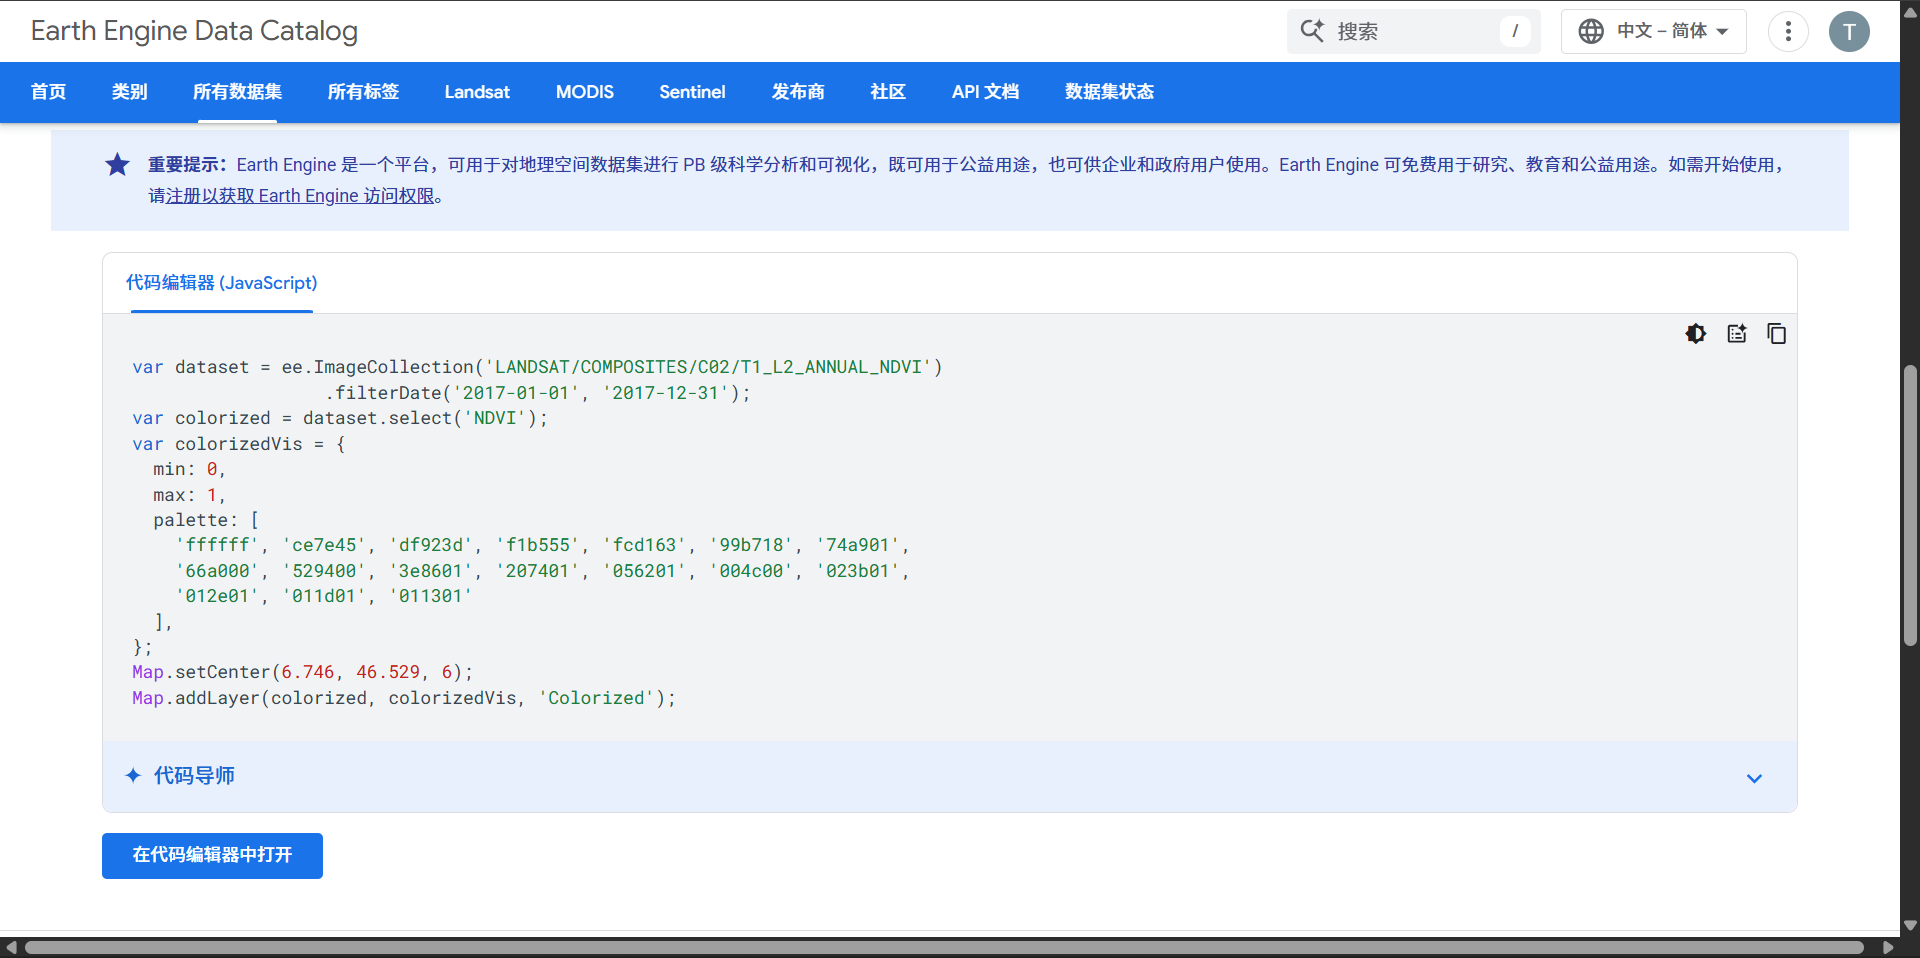Open the 发布商 nav item

click(798, 92)
